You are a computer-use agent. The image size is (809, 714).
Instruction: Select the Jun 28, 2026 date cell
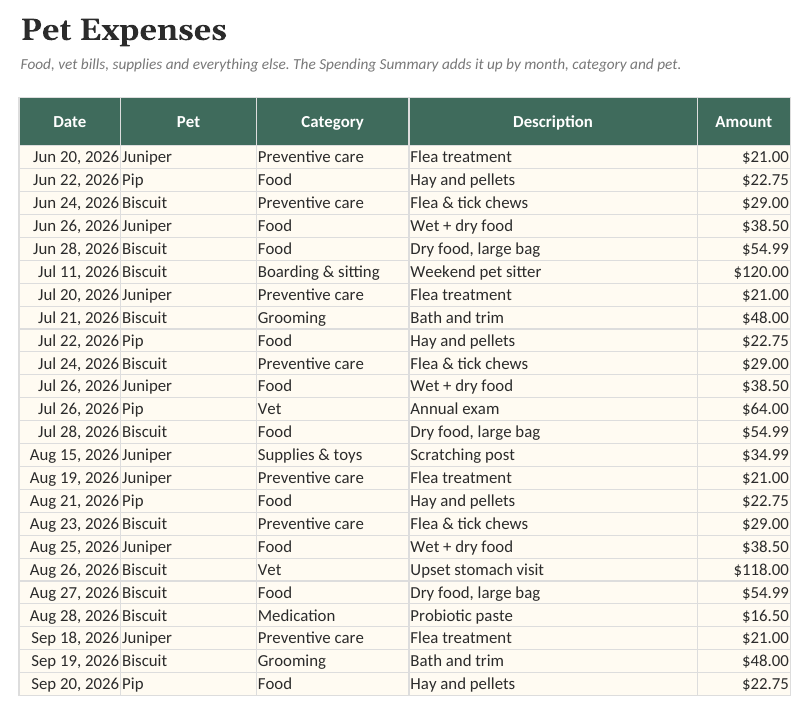tap(70, 249)
